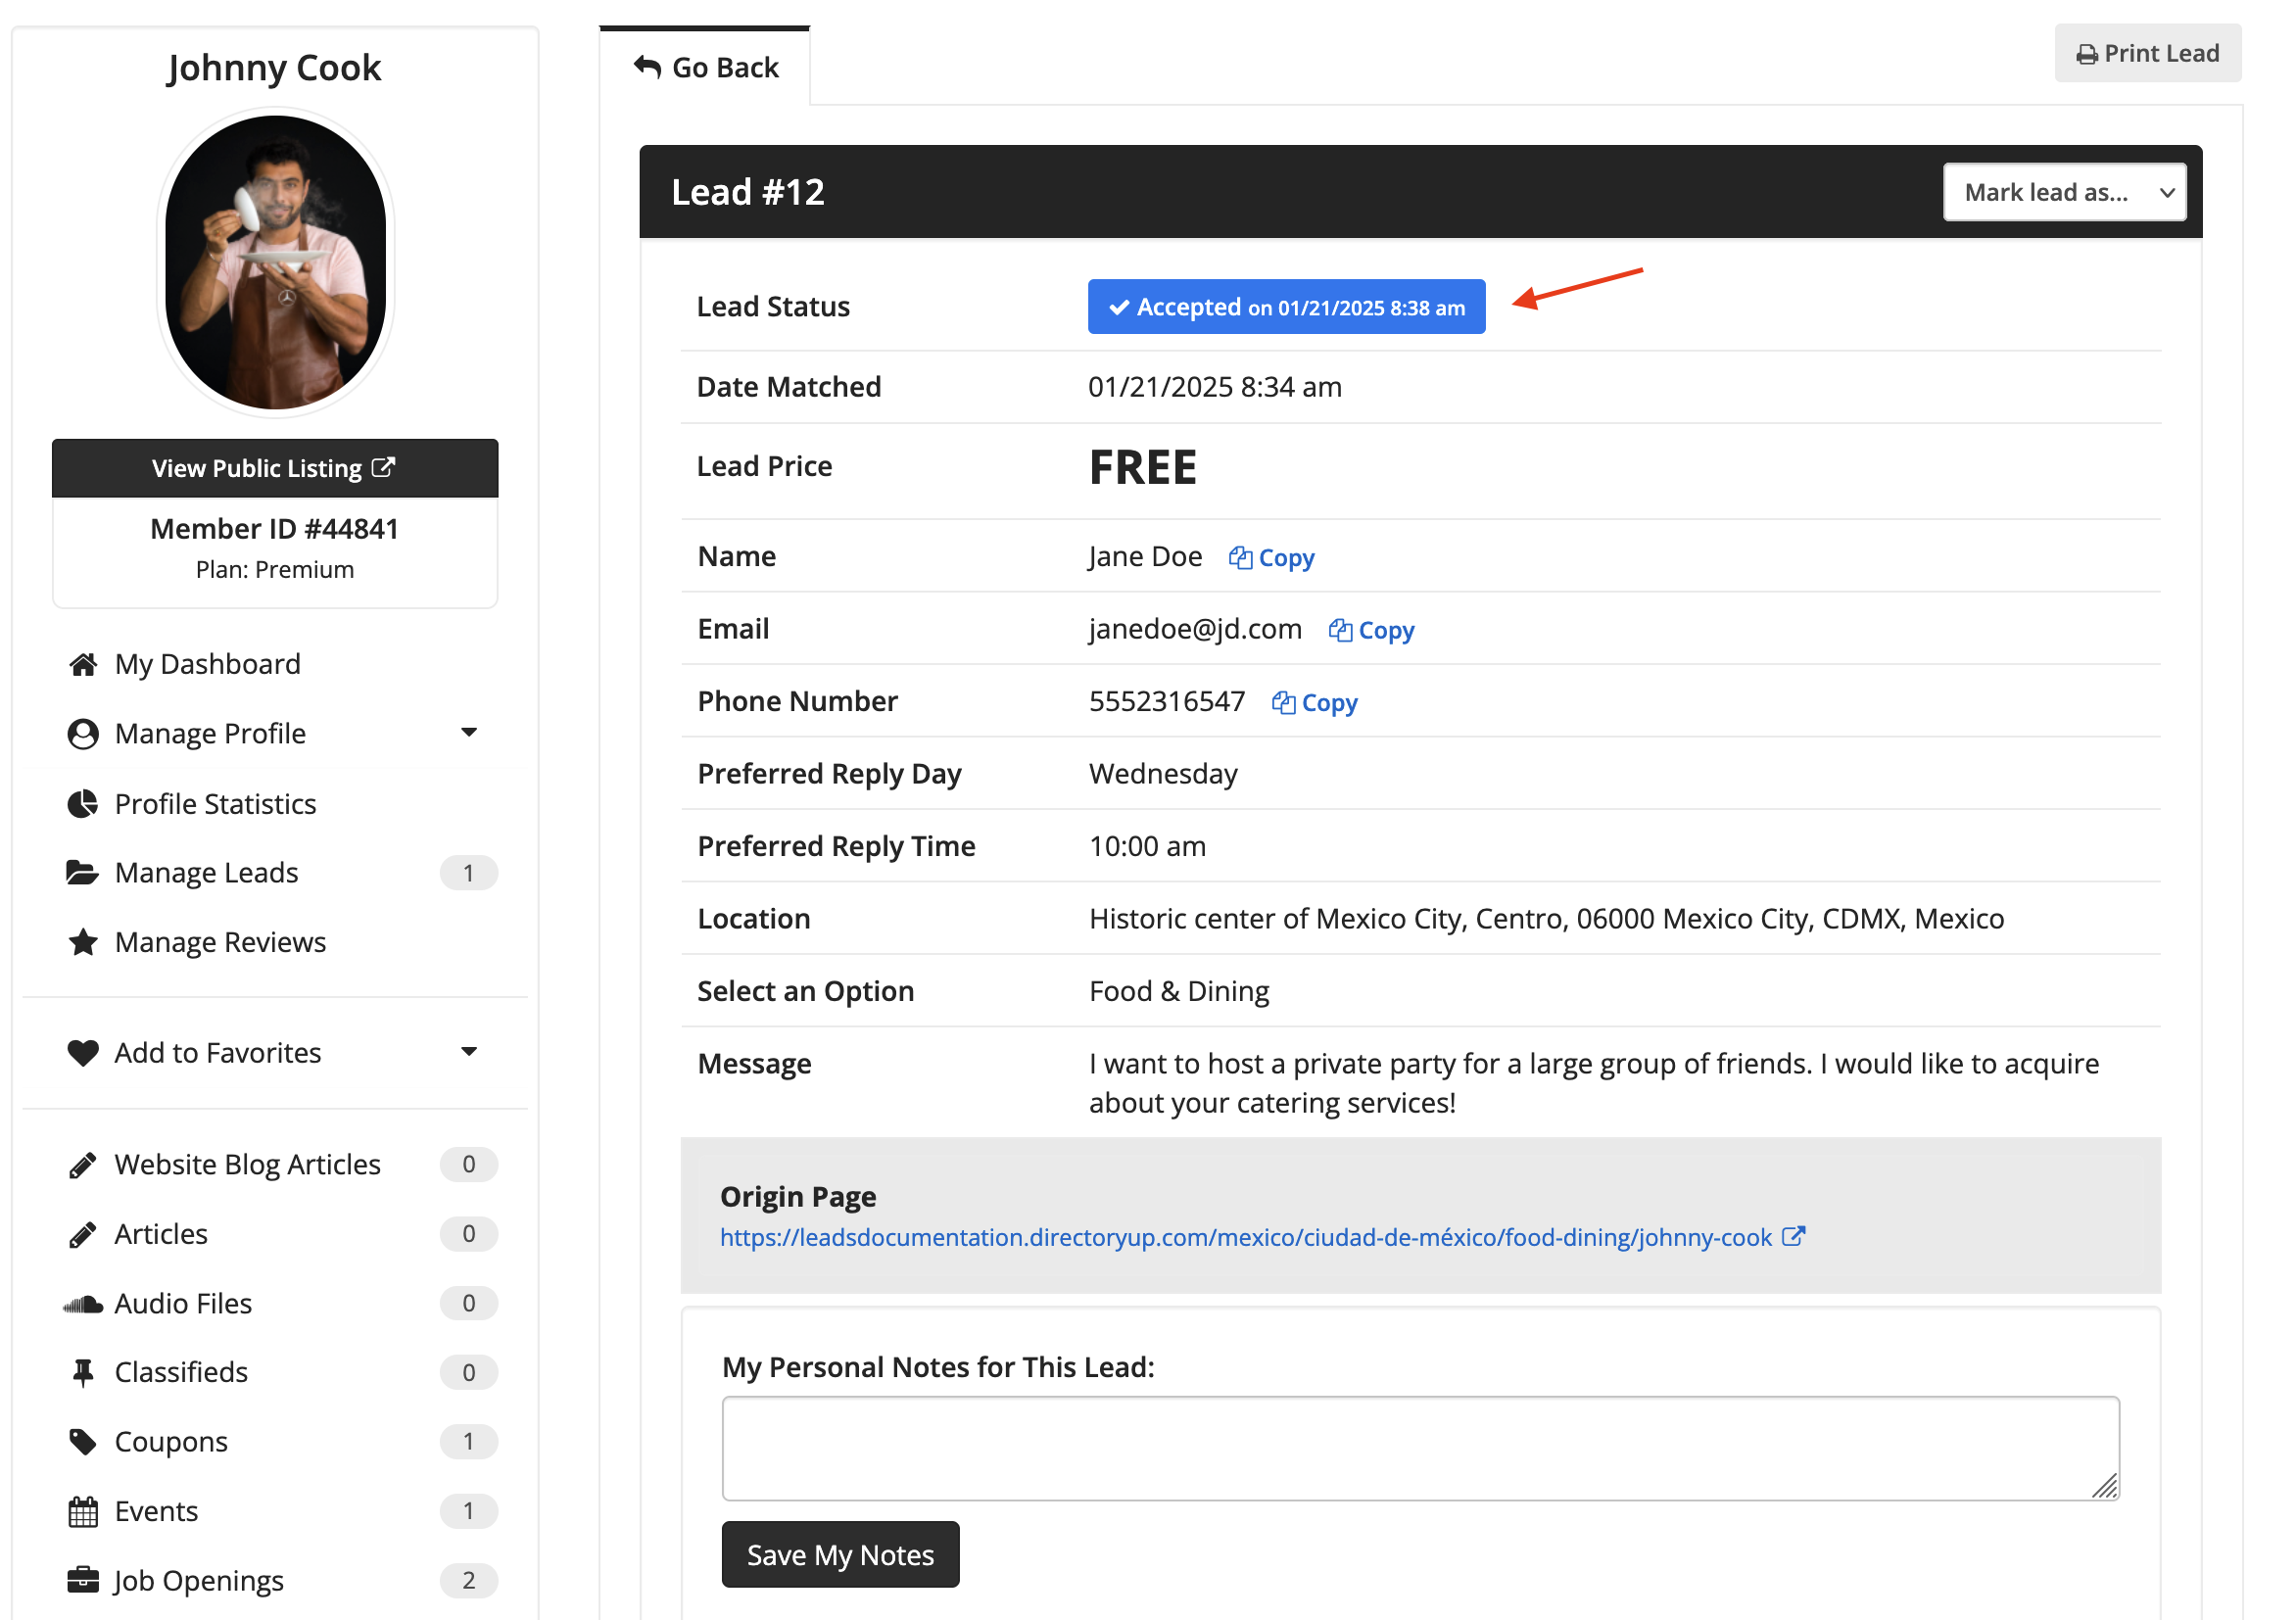
Task: Click the star icon for Manage Reviews
Action: 83,942
